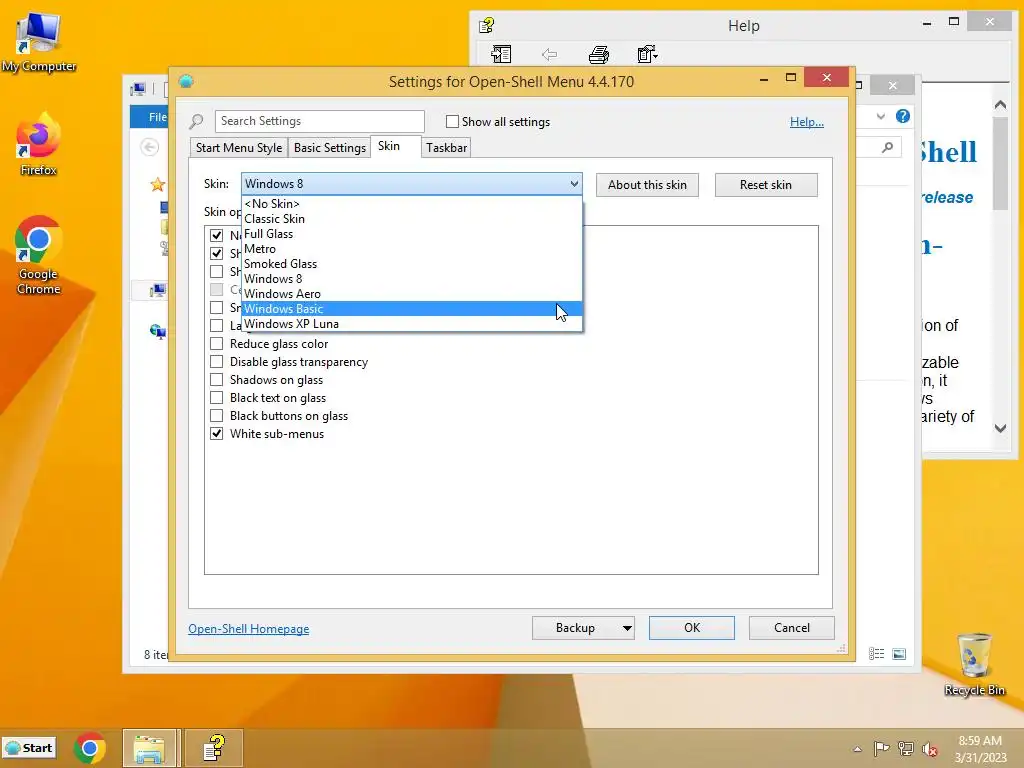1024x768 pixels.
Task: Toggle Show all settings checkbox
Action: click(x=452, y=121)
